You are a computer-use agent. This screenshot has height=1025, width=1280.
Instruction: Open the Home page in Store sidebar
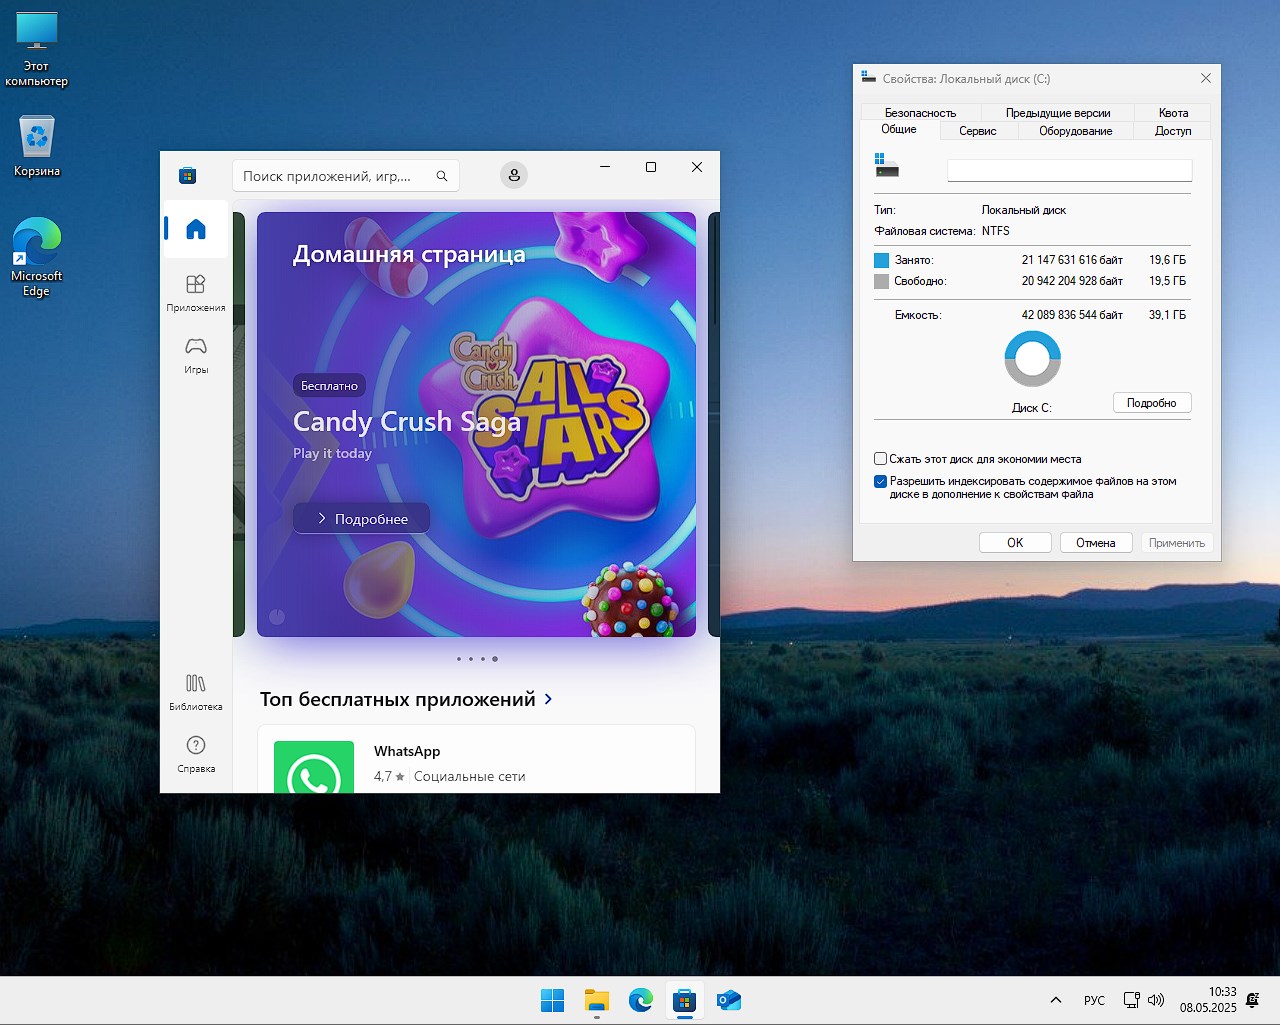pos(196,229)
